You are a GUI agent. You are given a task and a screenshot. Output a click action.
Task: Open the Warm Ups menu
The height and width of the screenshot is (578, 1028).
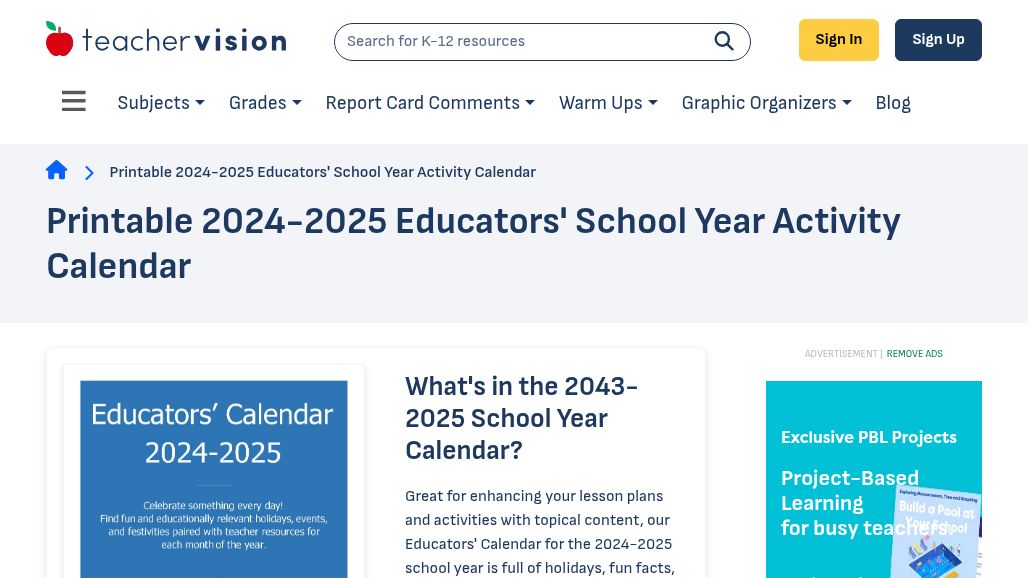coord(608,103)
